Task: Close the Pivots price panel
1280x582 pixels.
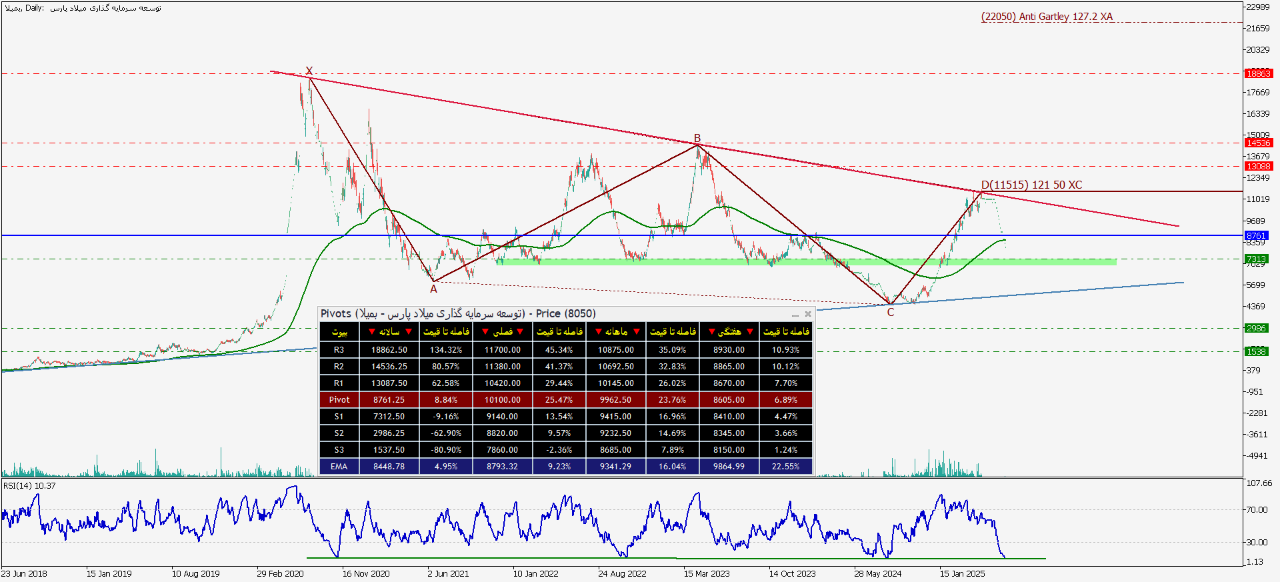Action: [x=808, y=314]
